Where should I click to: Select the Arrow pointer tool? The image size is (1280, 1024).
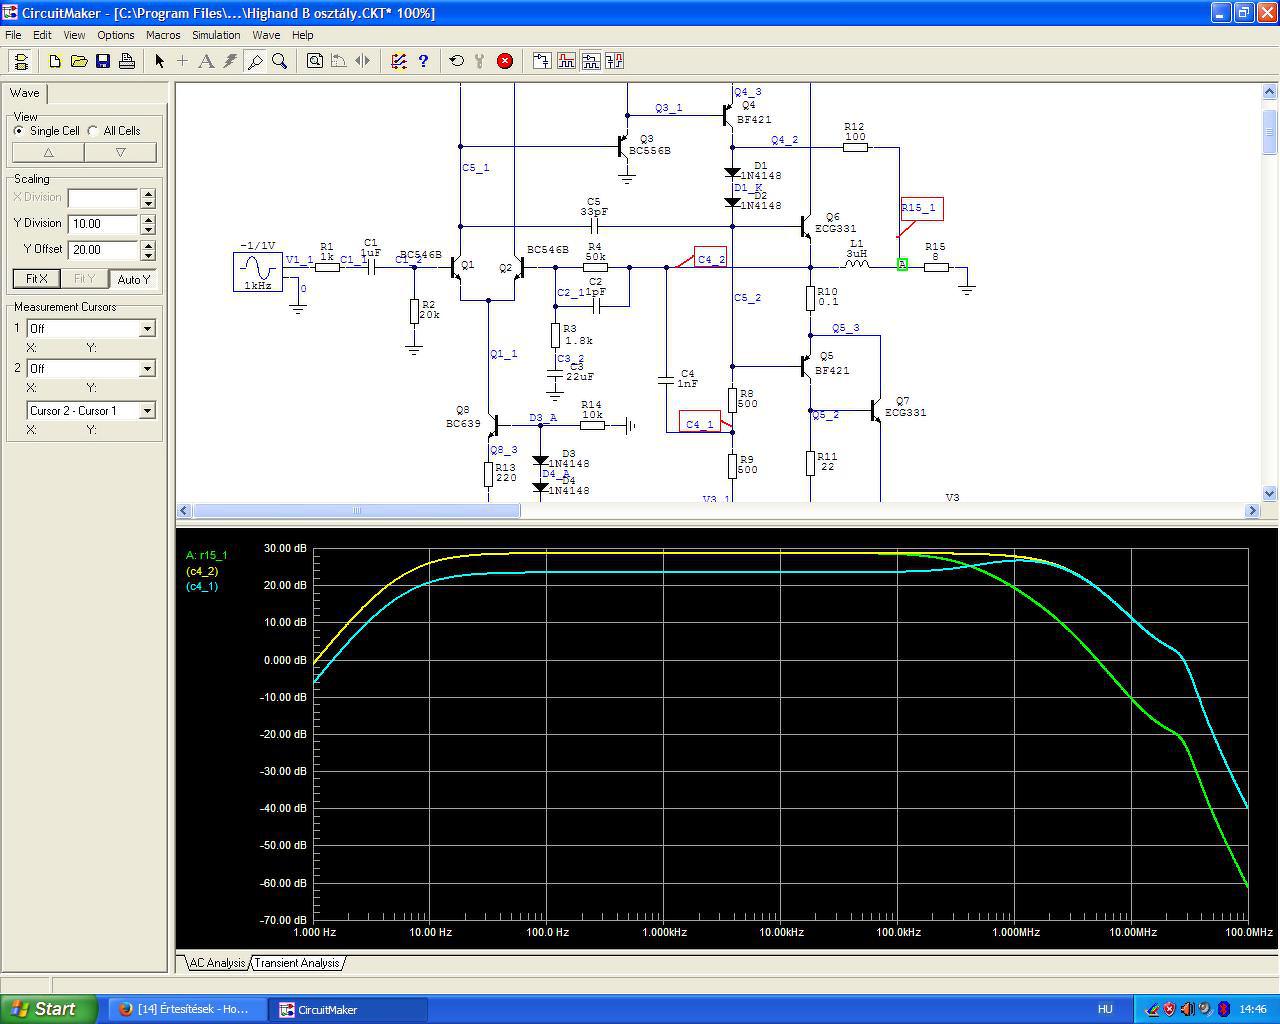(x=159, y=61)
